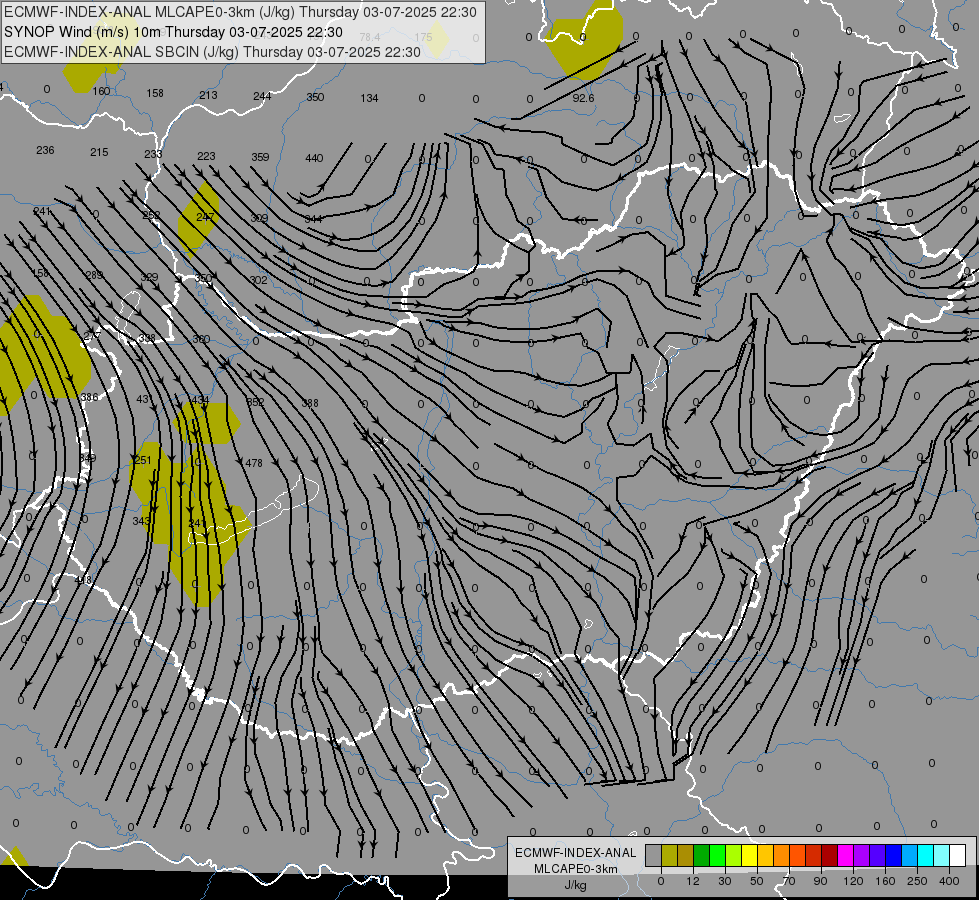Image resolution: width=979 pixels, height=900 pixels.
Task: Click the map value 233
Action: tap(153, 154)
